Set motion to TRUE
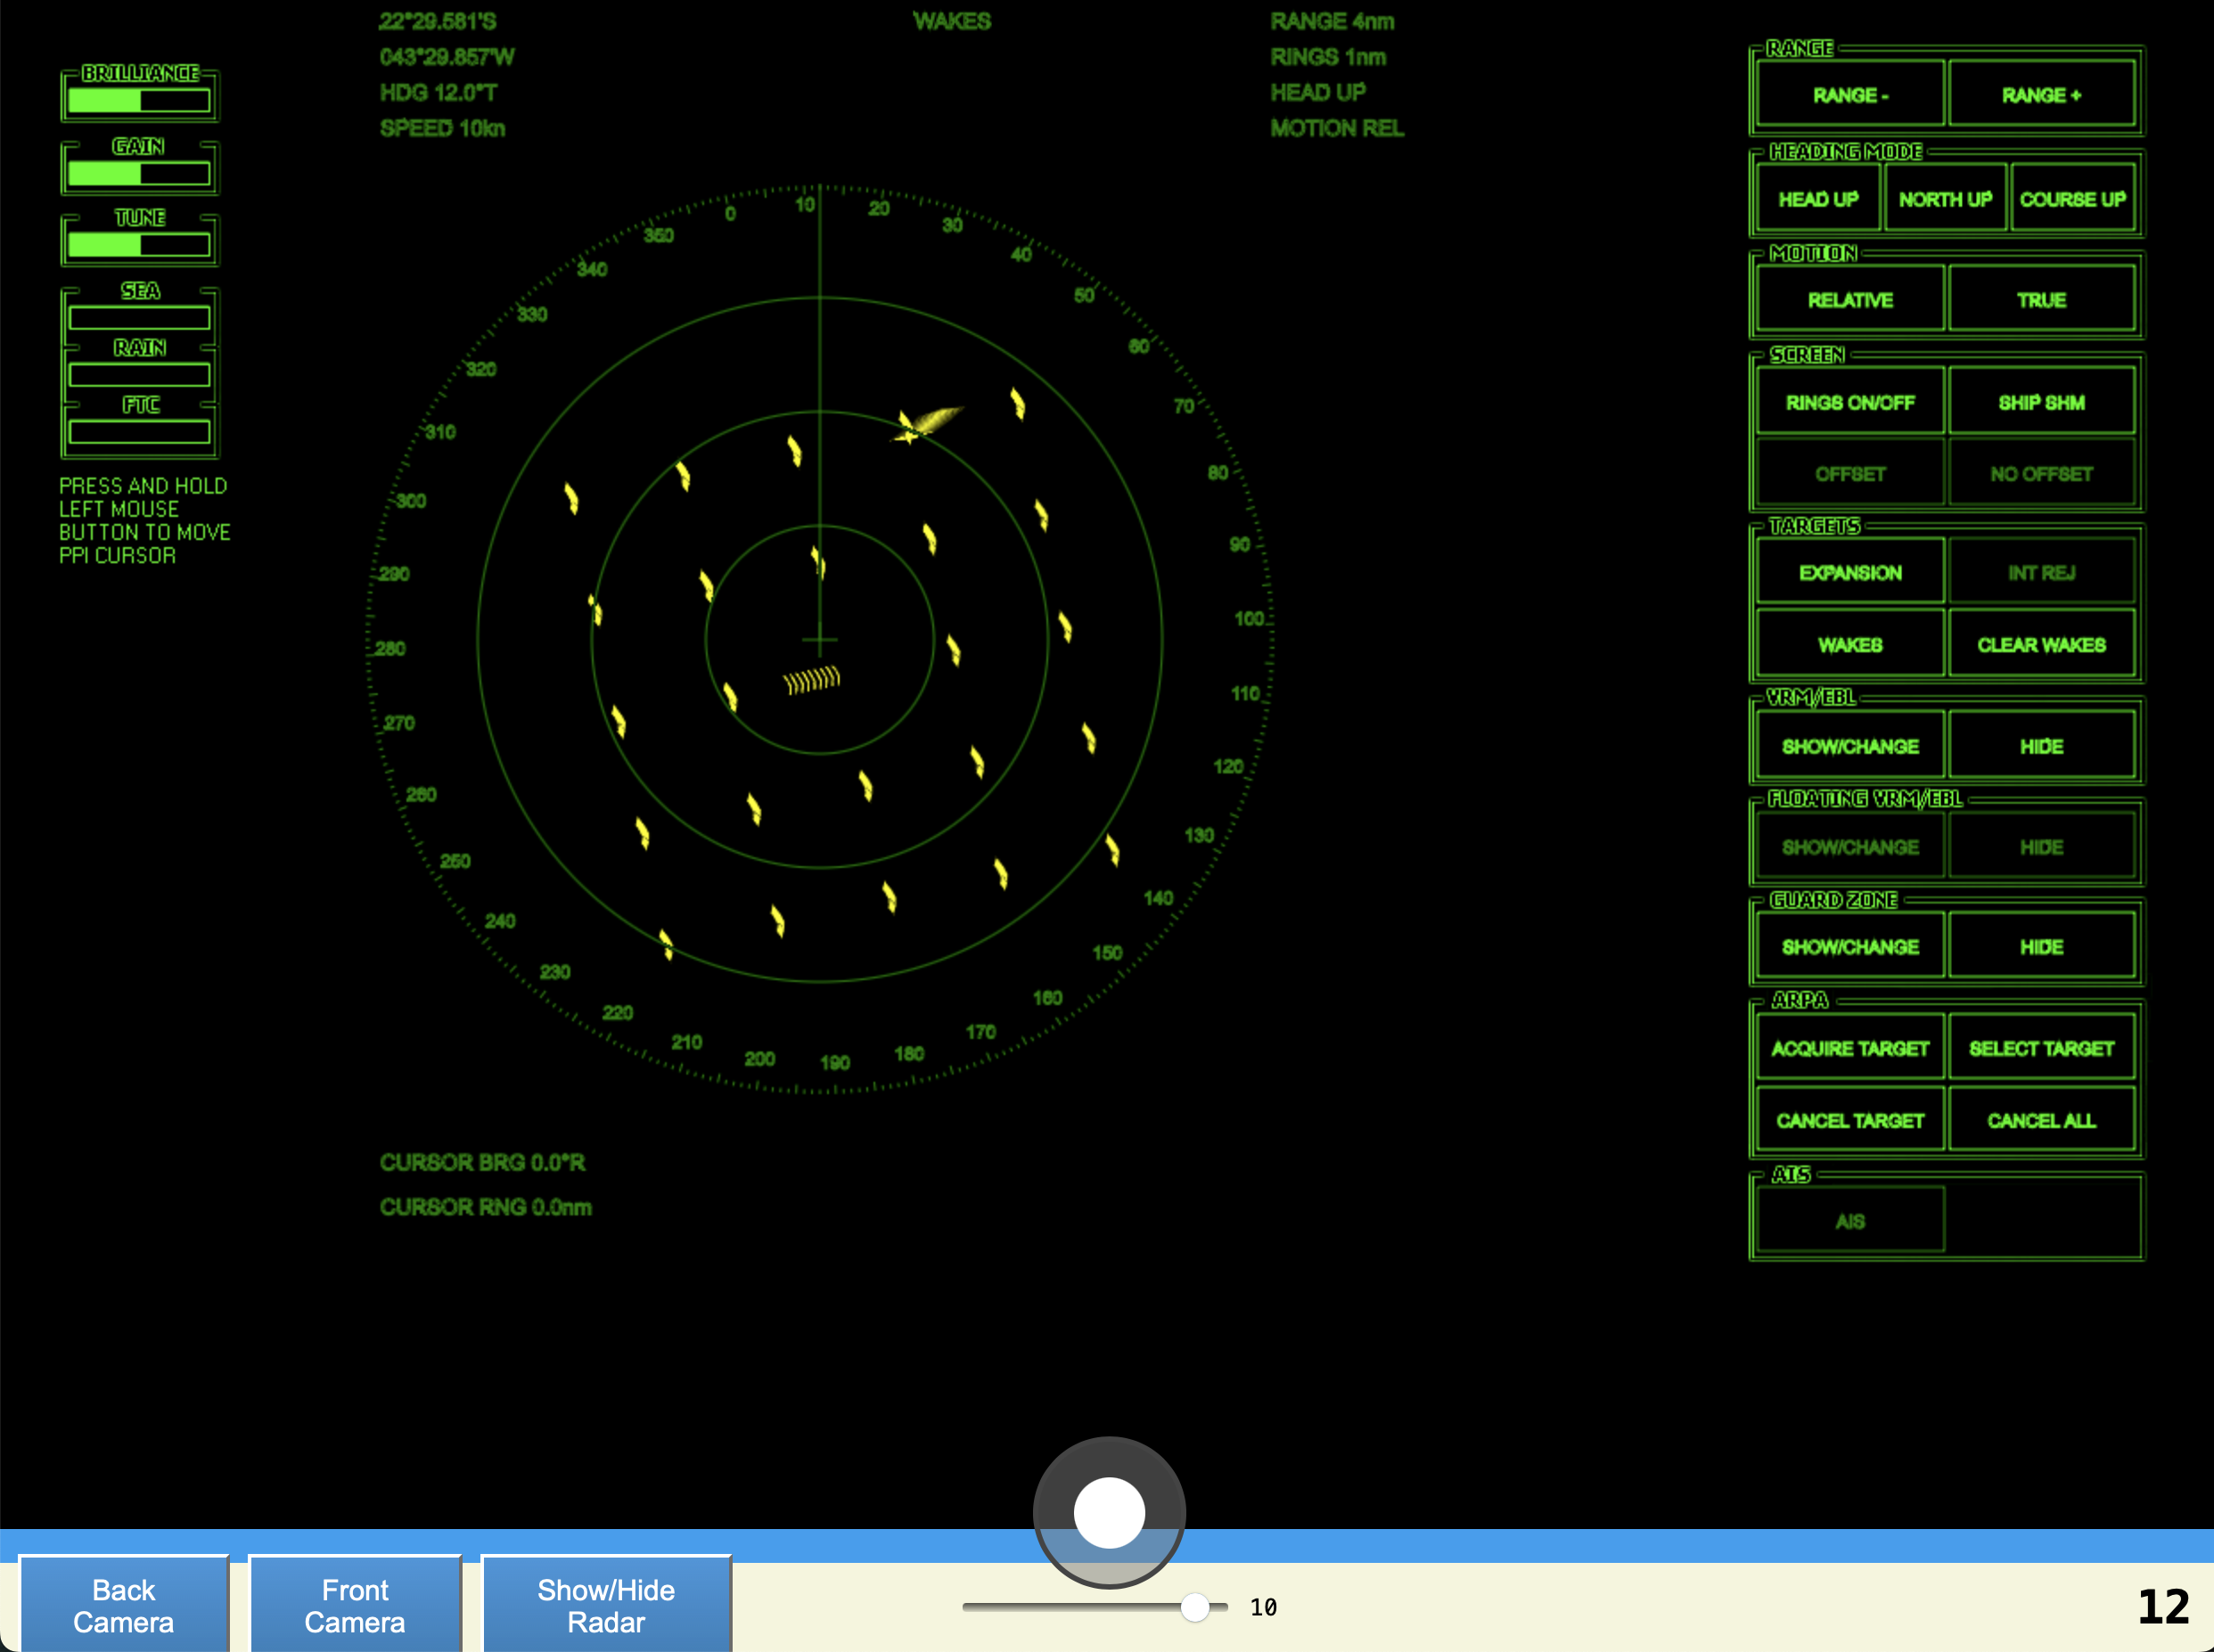Image resolution: width=2214 pixels, height=1652 pixels. tap(2041, 300)
